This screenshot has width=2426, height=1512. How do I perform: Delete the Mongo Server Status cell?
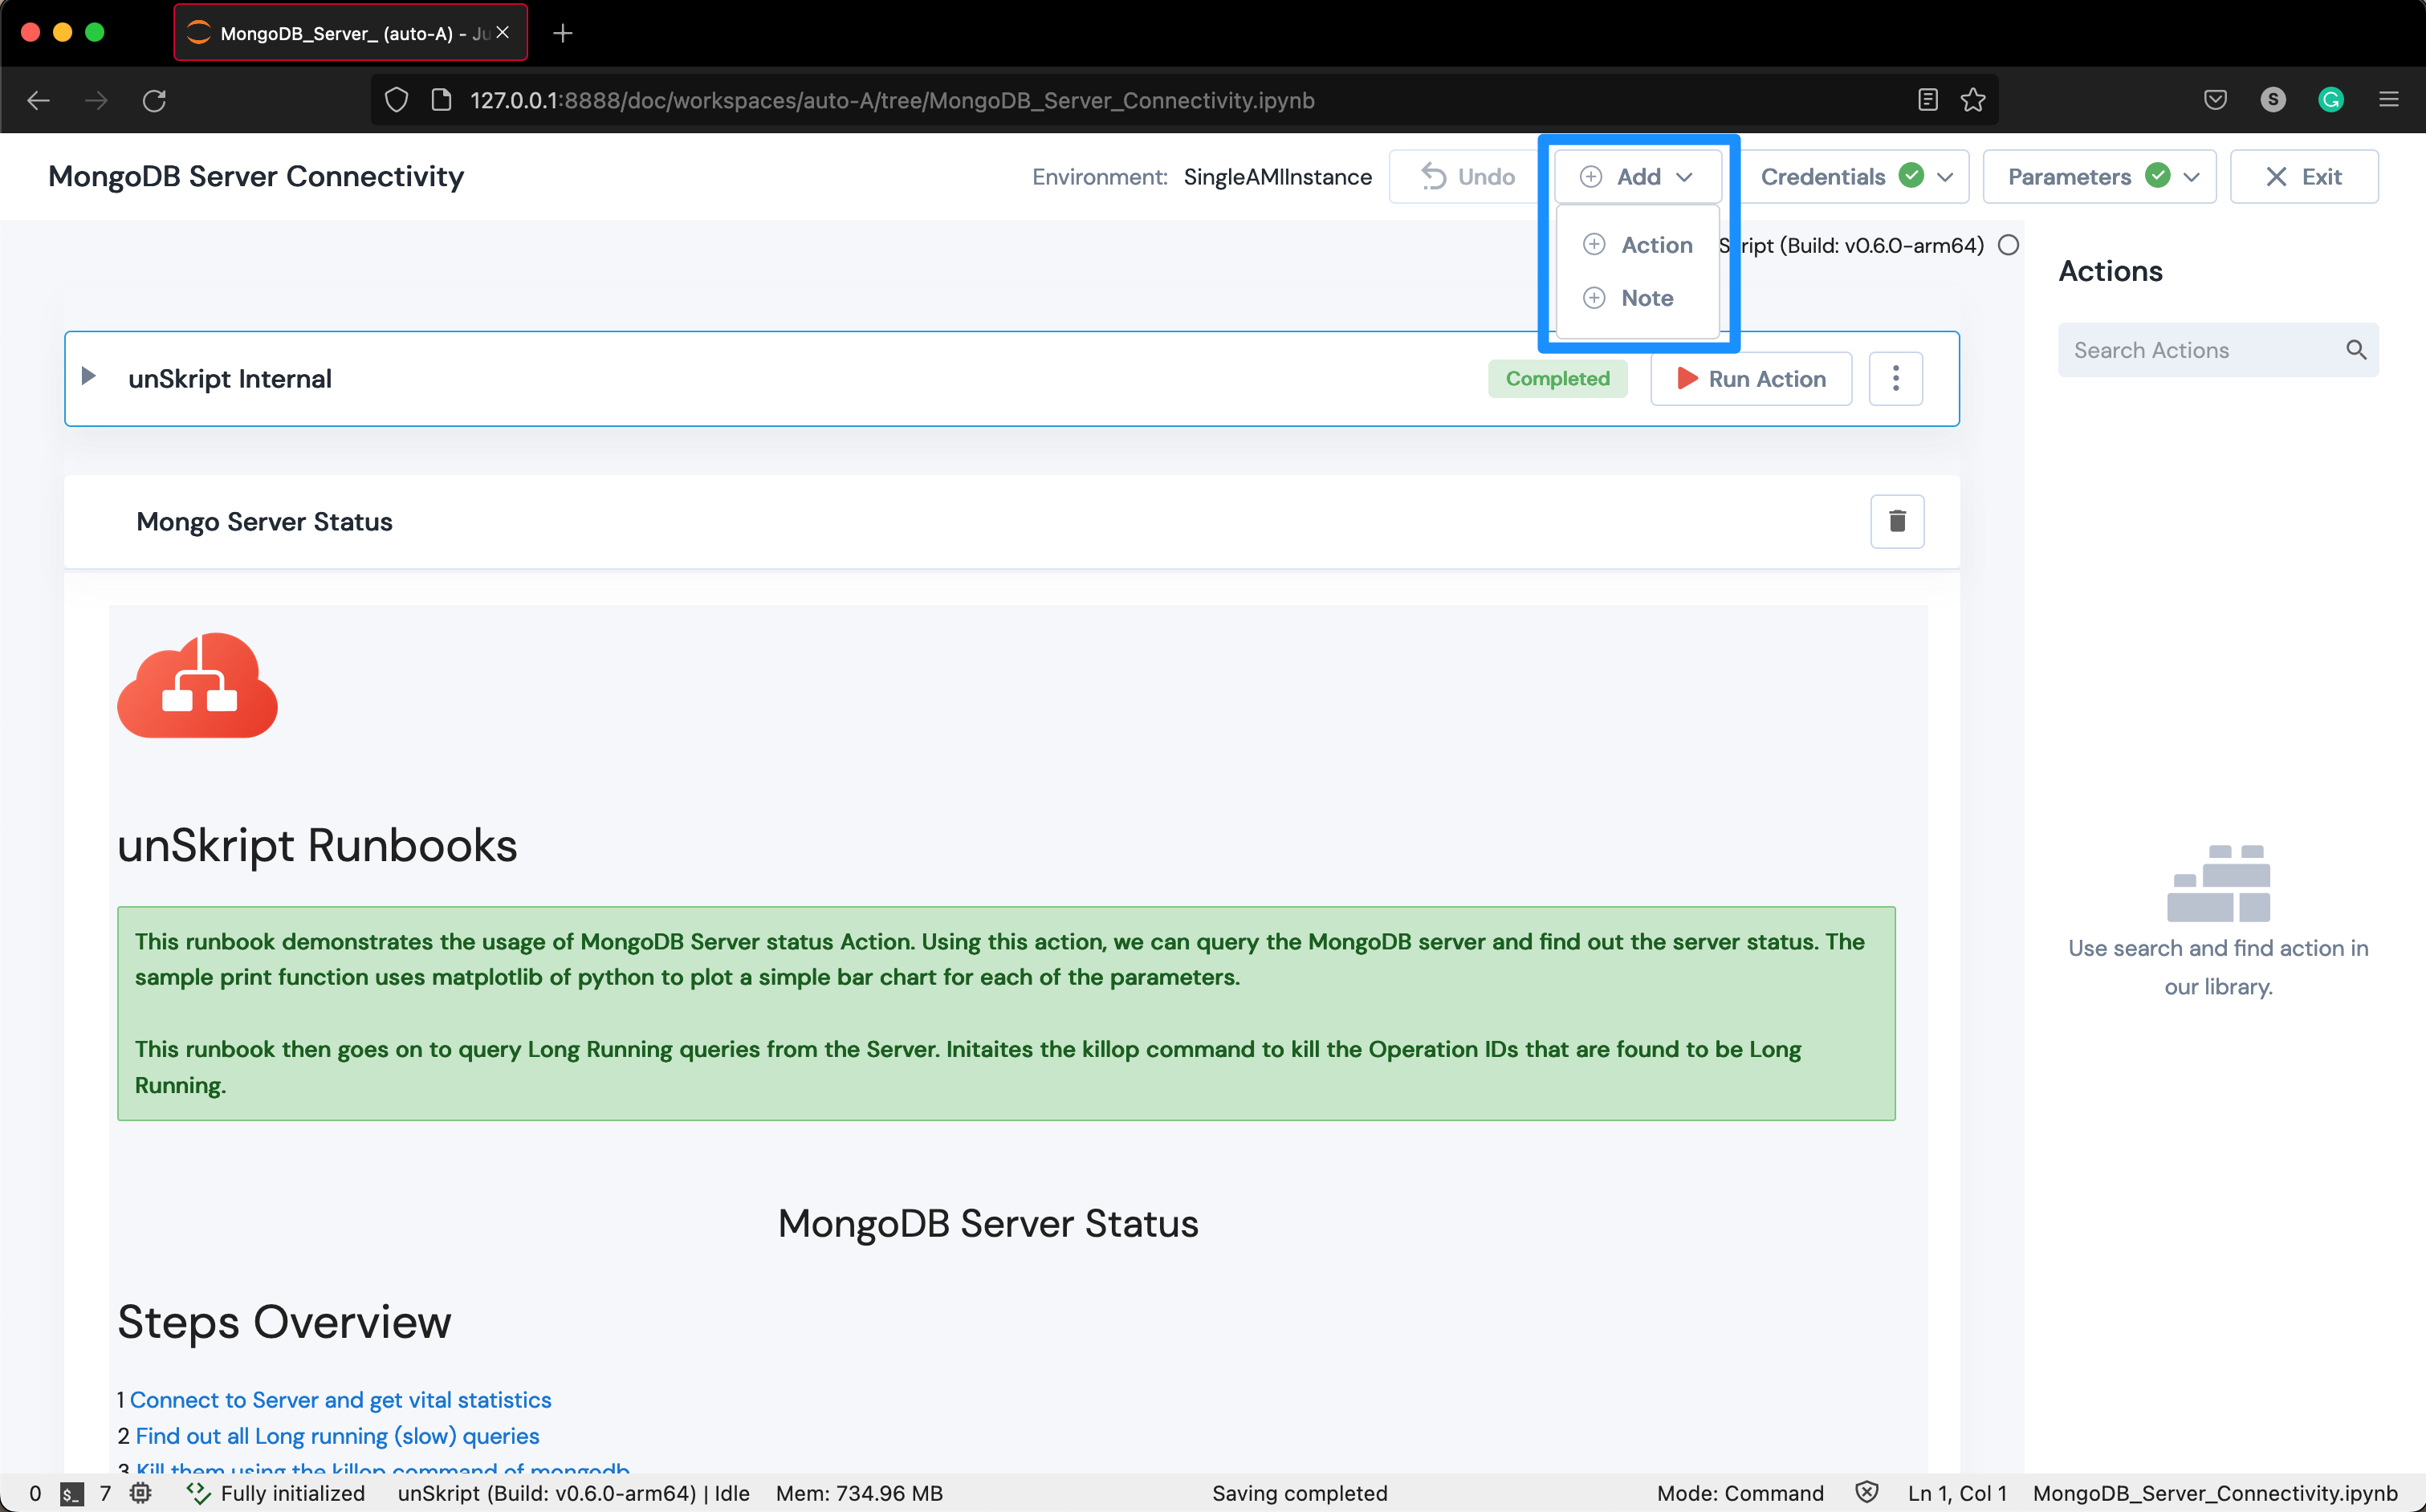1897,521
